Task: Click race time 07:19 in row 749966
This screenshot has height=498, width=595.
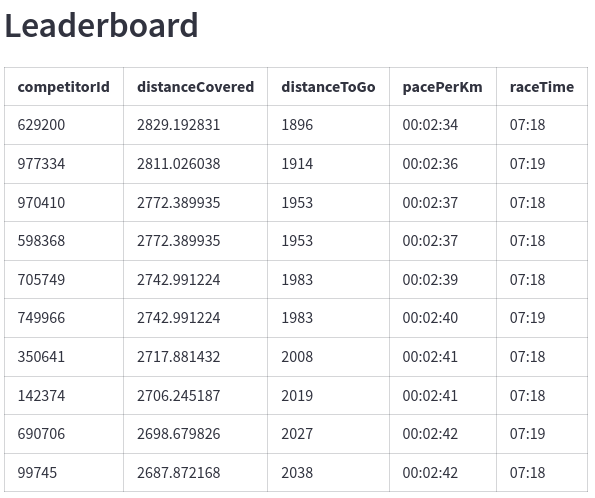Action: pyautogui.click(x=527, y=318)
